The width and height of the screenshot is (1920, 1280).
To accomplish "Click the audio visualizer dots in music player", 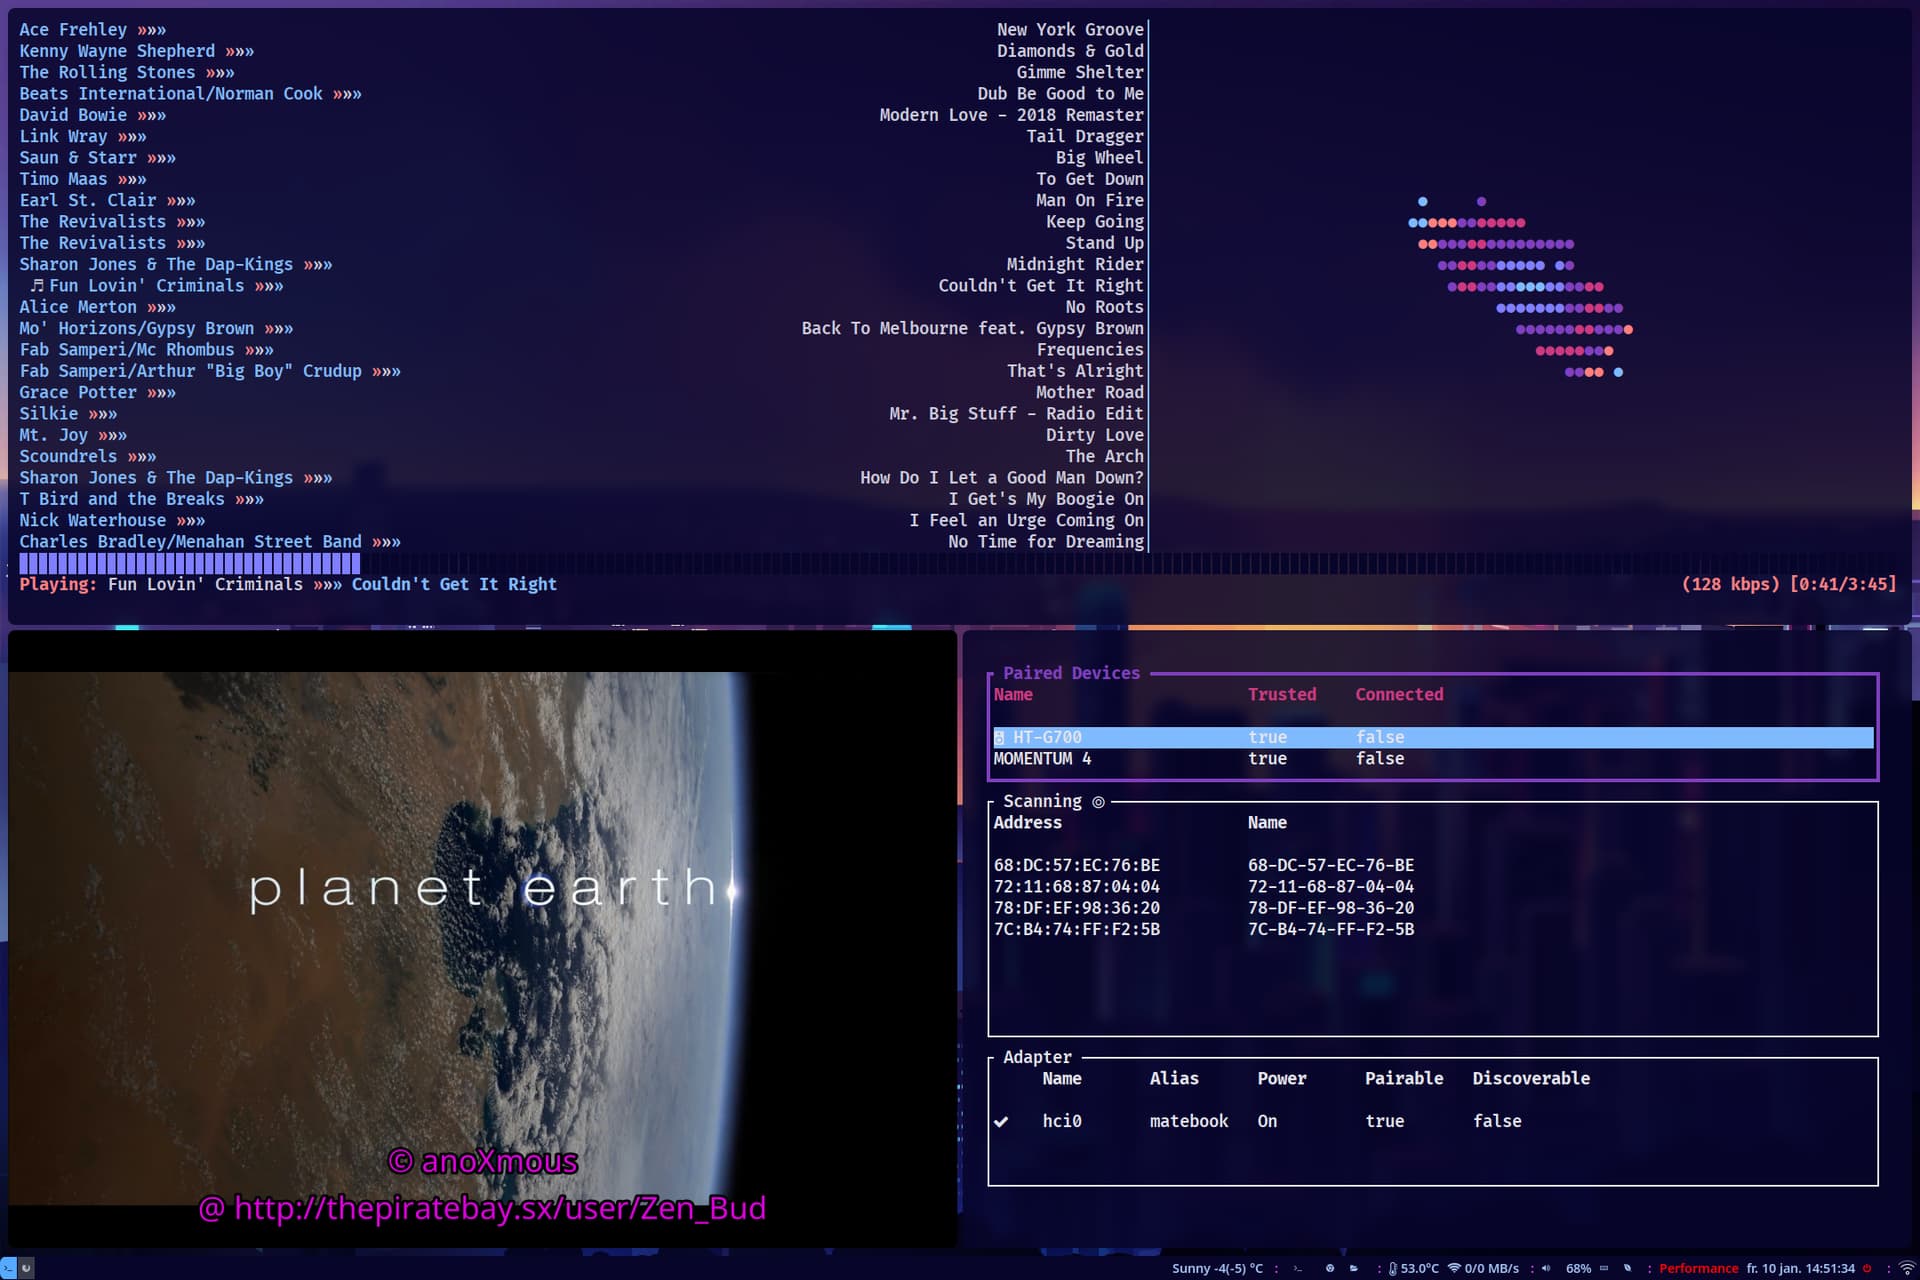I will pyautogui.click(x=1520, y=287).
